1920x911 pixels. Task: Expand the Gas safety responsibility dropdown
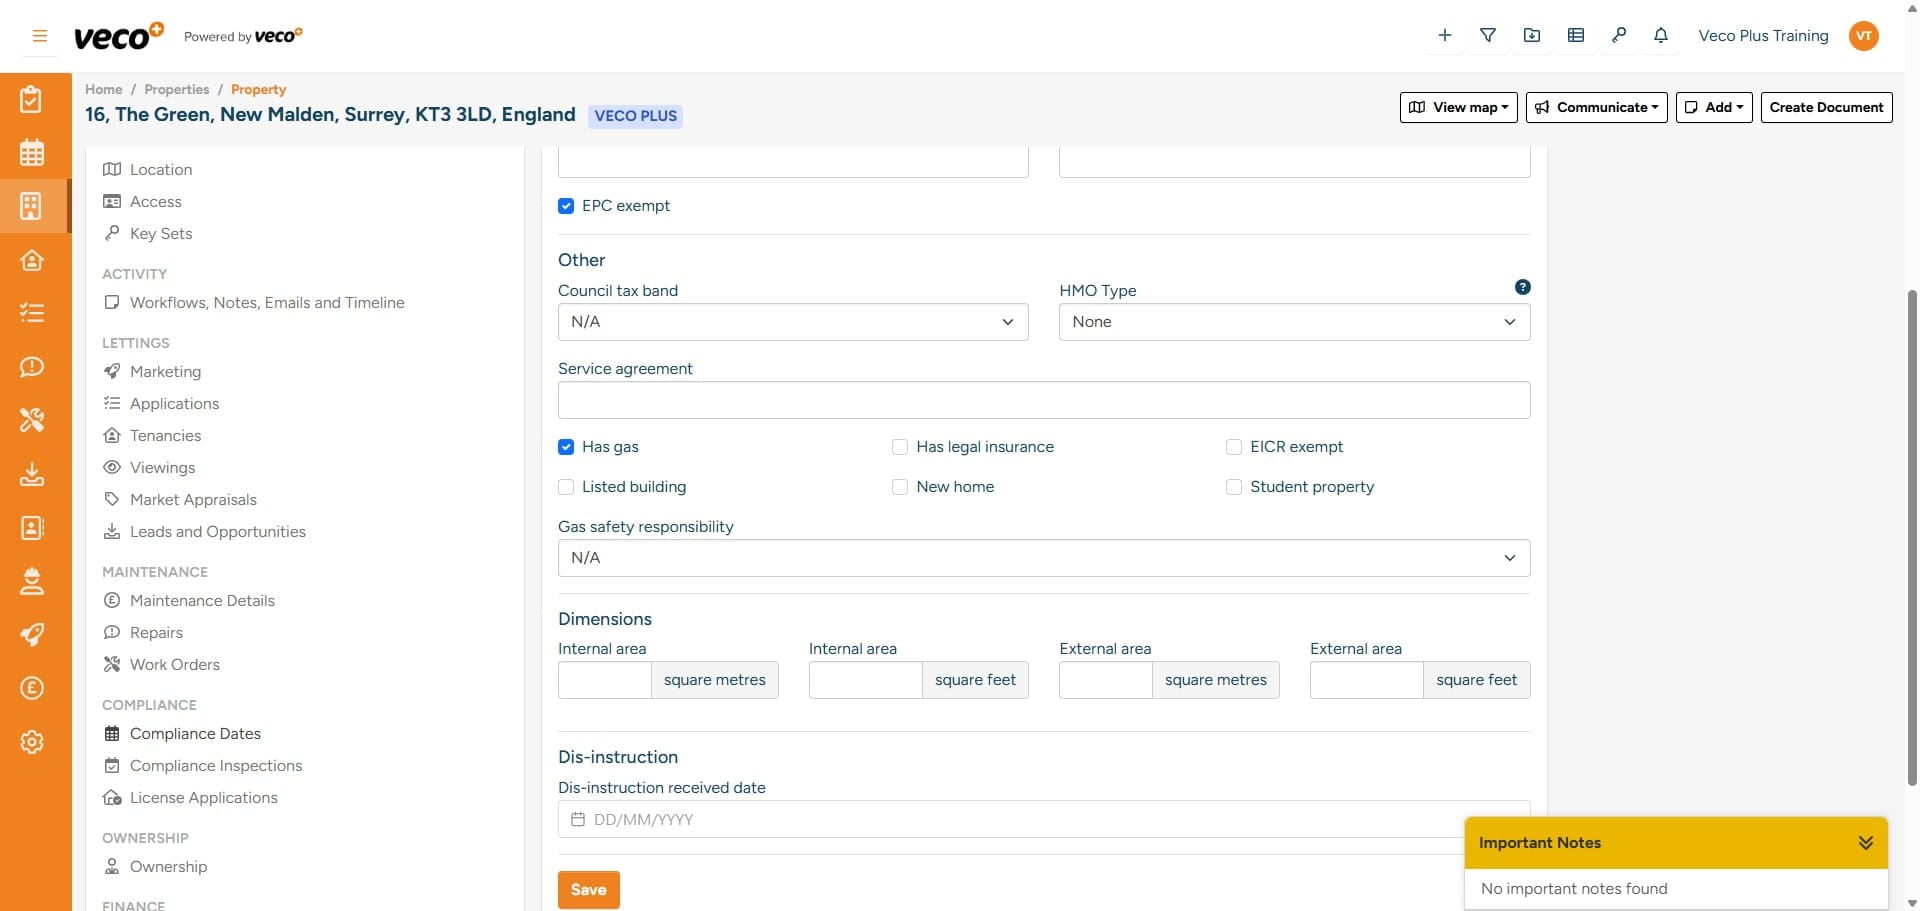tap(1043, 558)
